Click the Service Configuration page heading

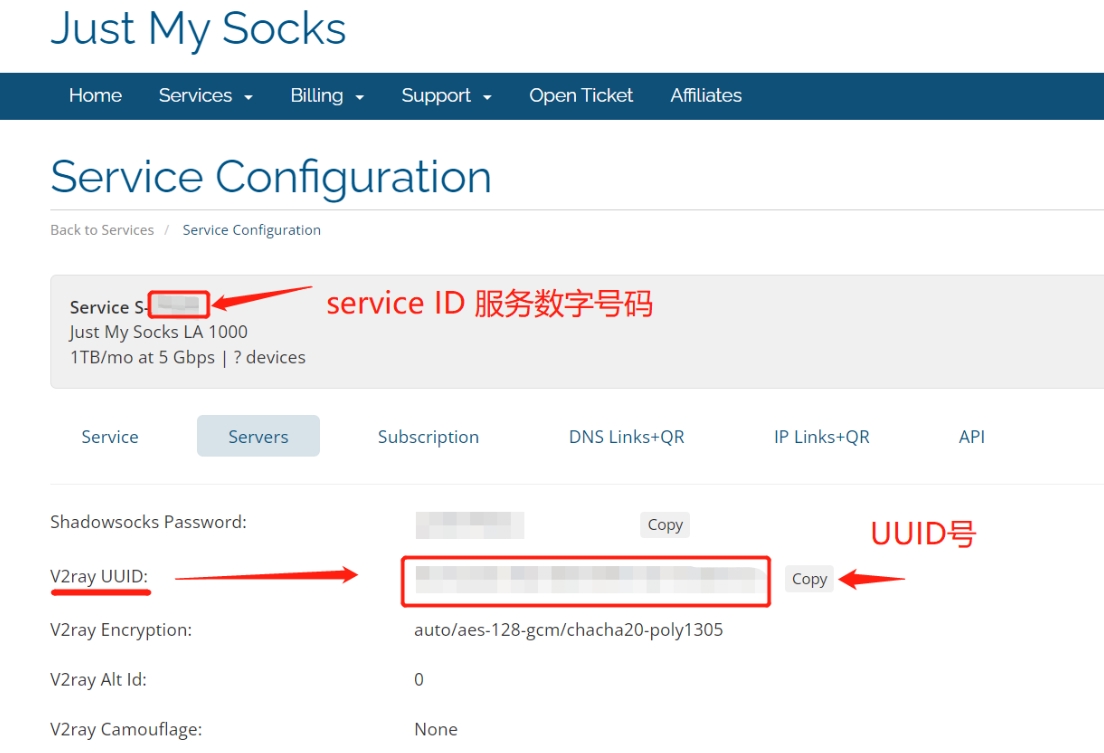click(x=271, y=177)
